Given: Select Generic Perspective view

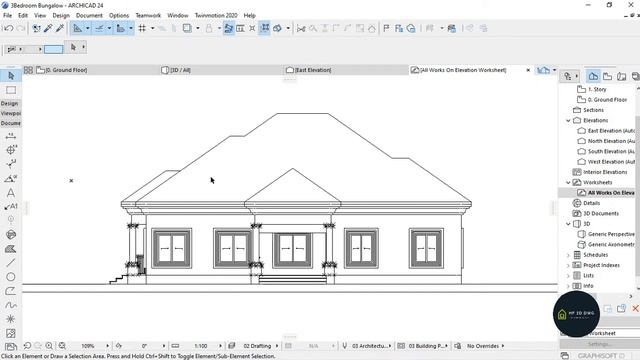Looking at the screenshot, I should (607, 234).
